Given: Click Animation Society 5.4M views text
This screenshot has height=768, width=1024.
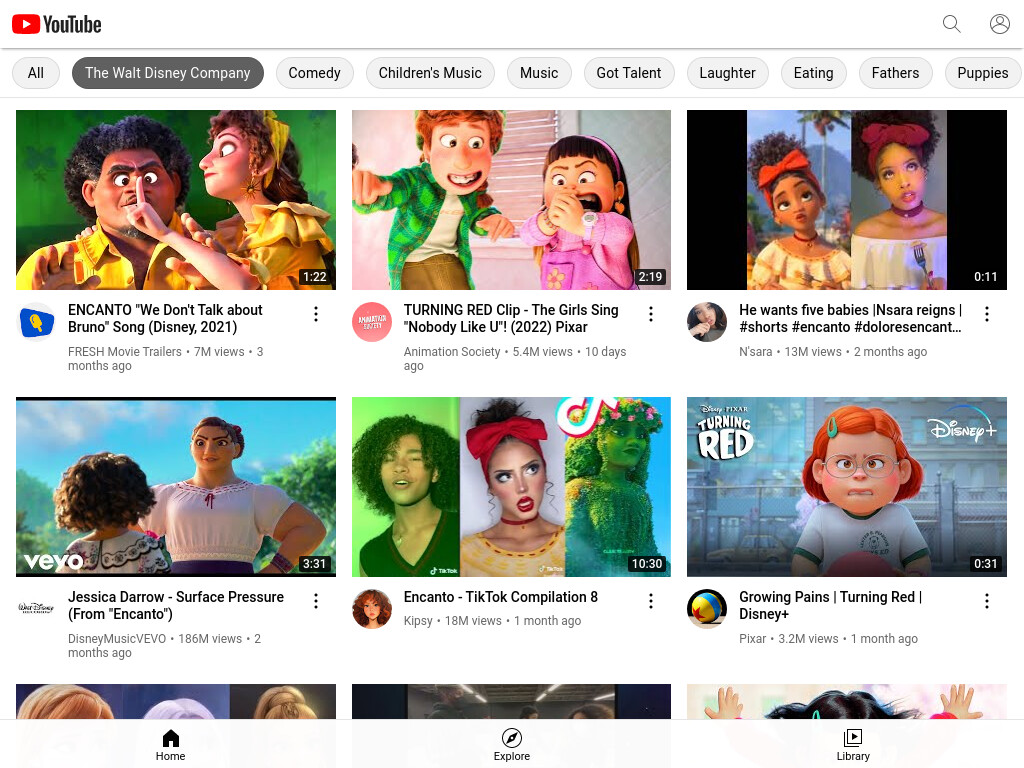Looking at the screenshot, I should (x=515, y=359).
